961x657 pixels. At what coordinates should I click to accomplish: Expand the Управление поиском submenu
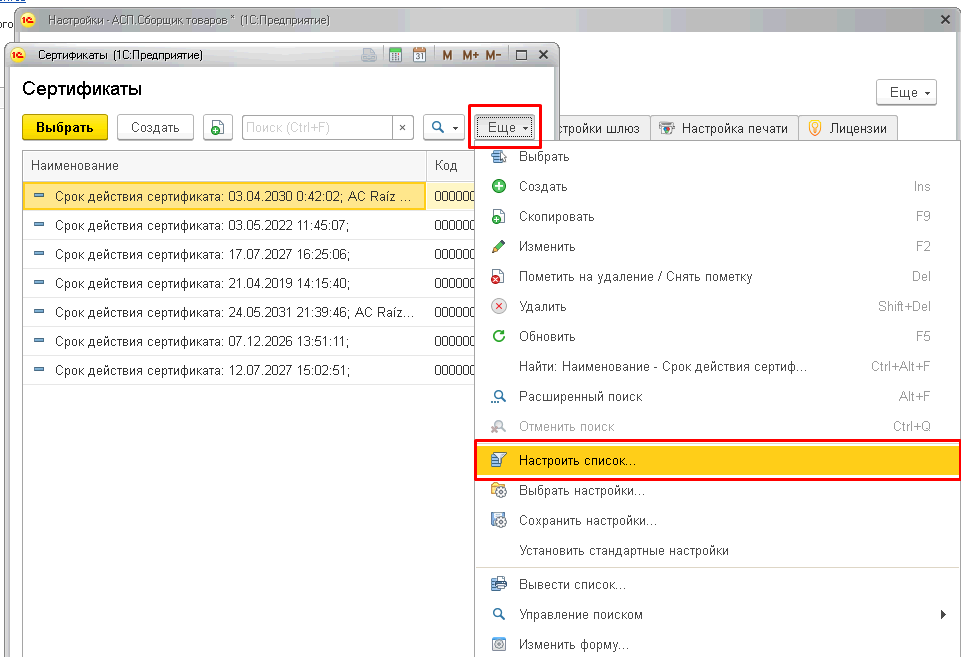(x=717, y=615)
